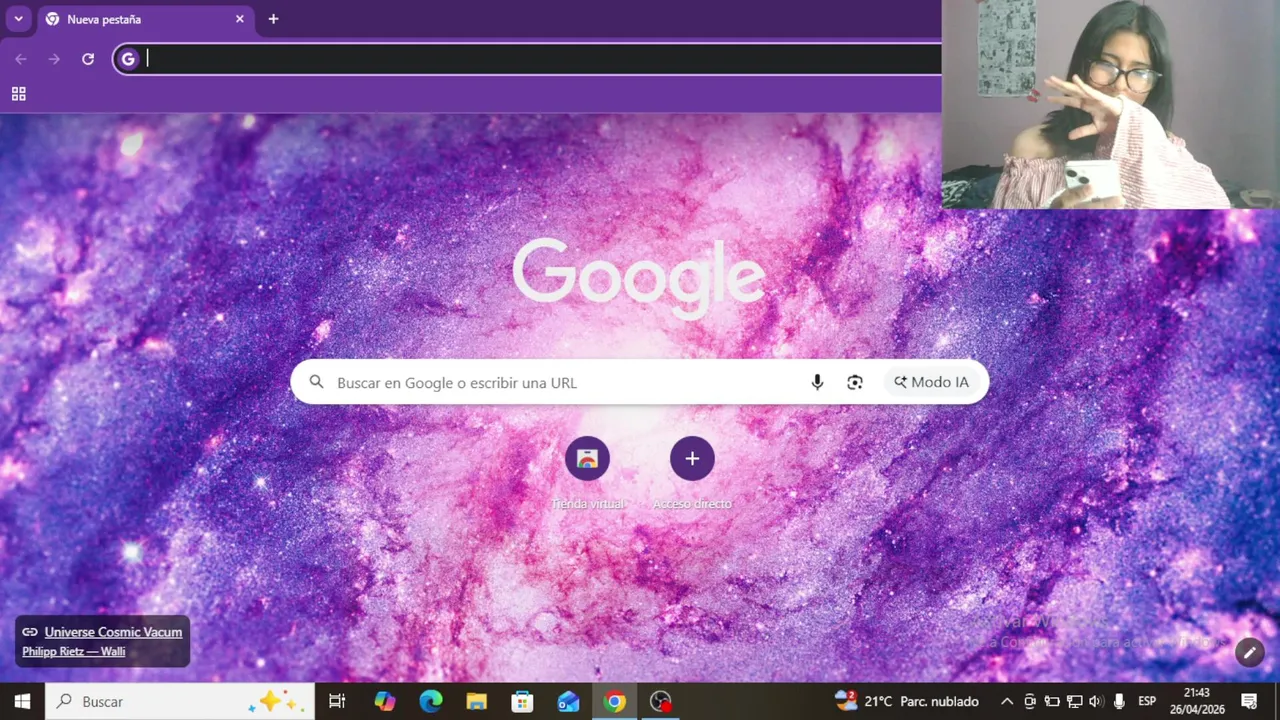Screen dimensions: 1280x720
Task: Close the Nueva pestaña tab
Action: pyautogui.click(x=240, y=19)
